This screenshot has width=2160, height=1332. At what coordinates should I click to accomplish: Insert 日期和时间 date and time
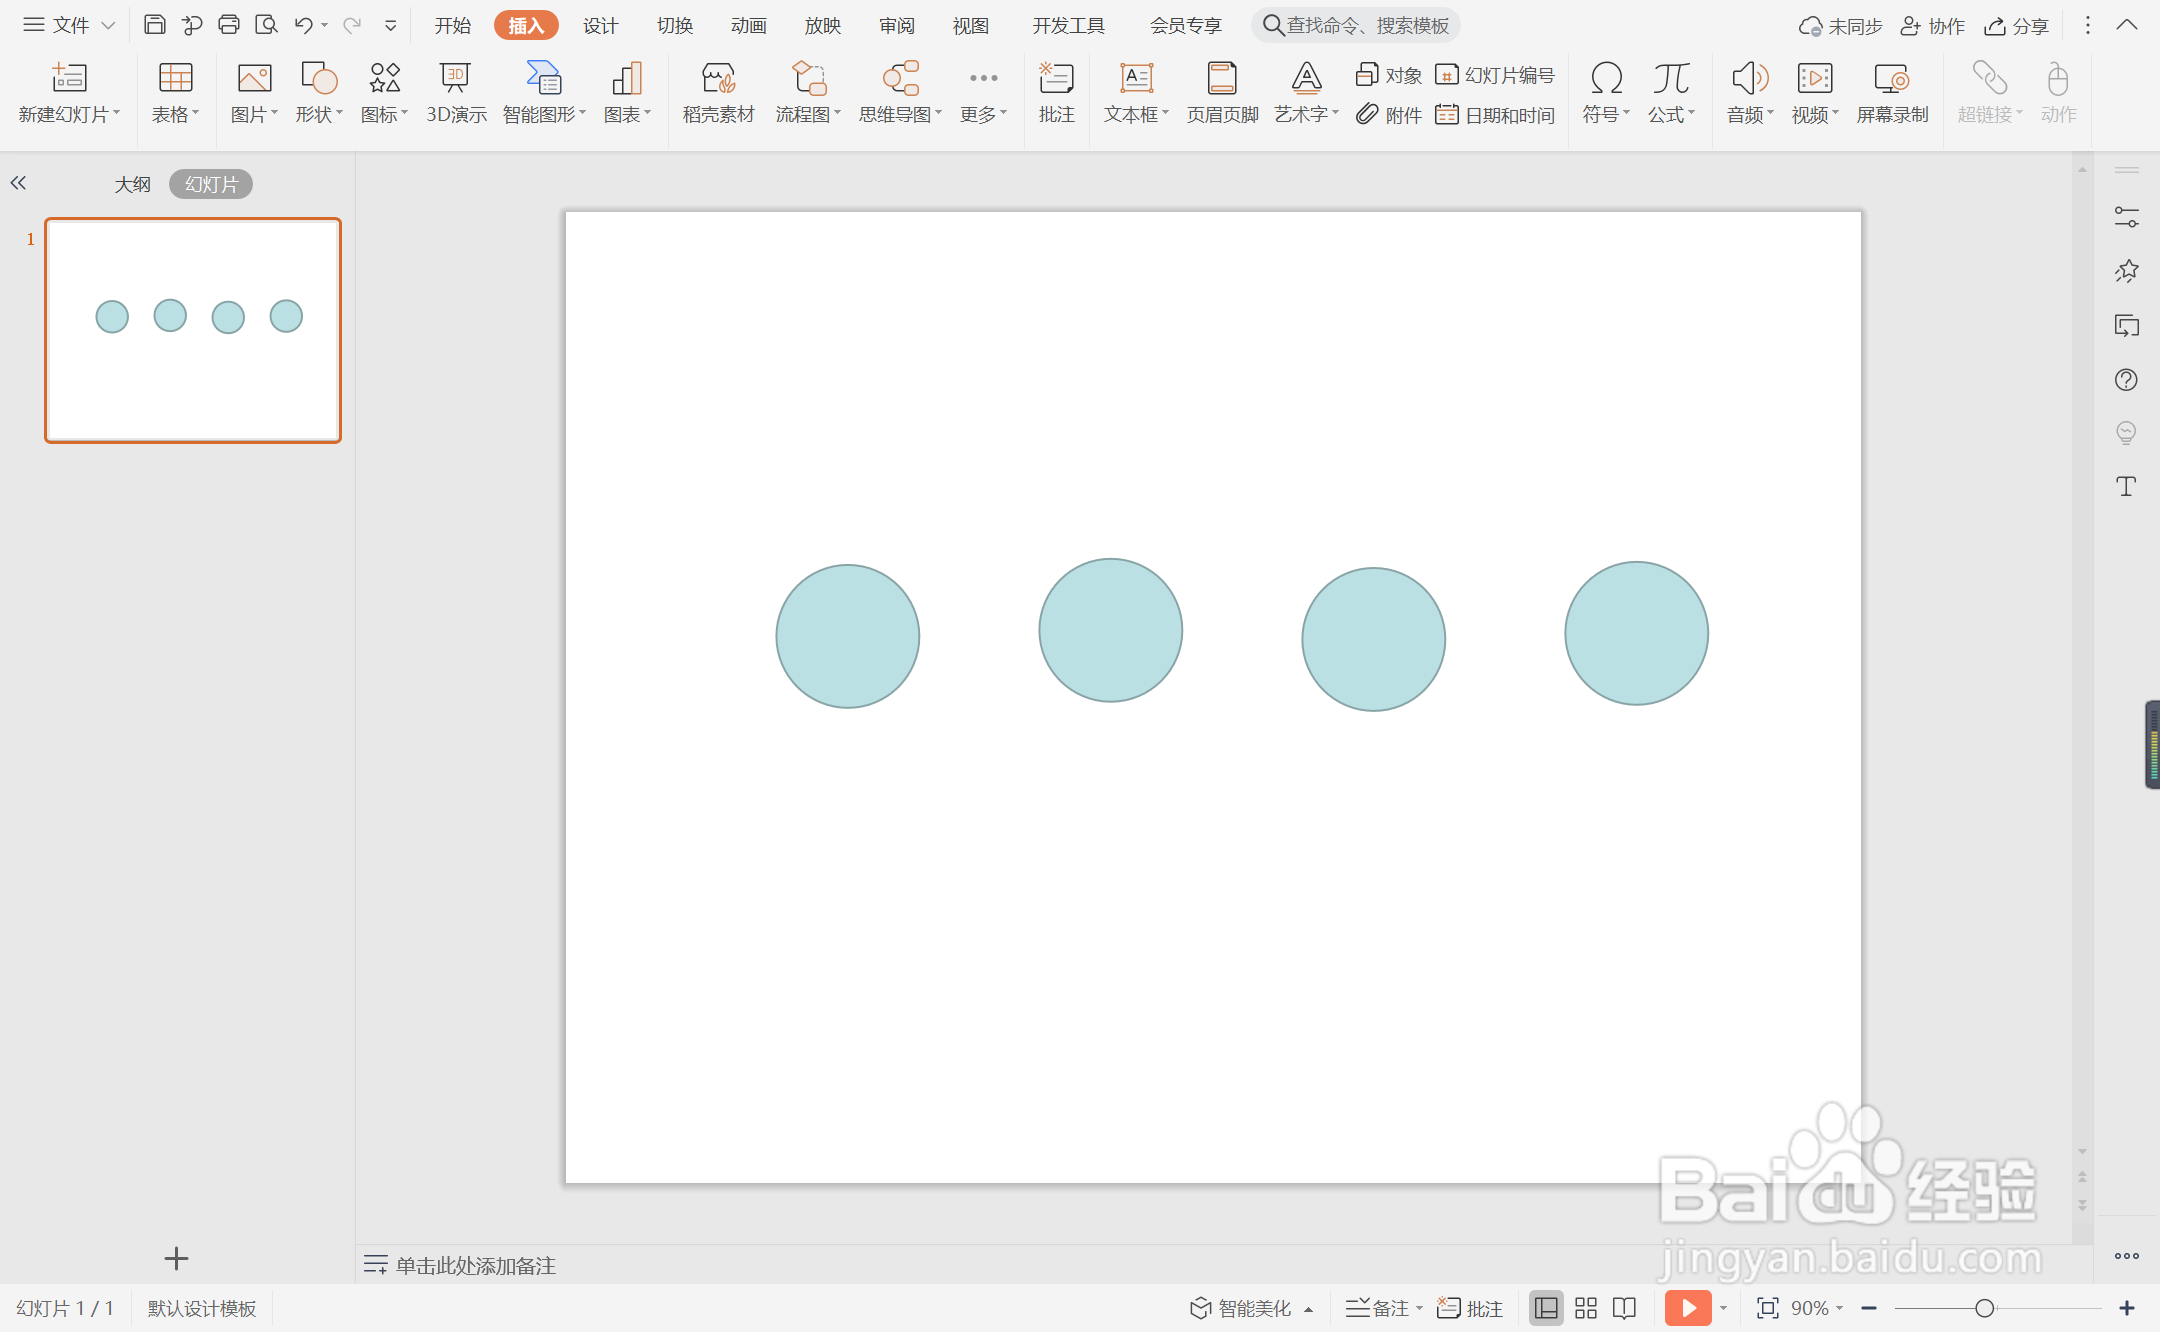tap(1495, 115)
